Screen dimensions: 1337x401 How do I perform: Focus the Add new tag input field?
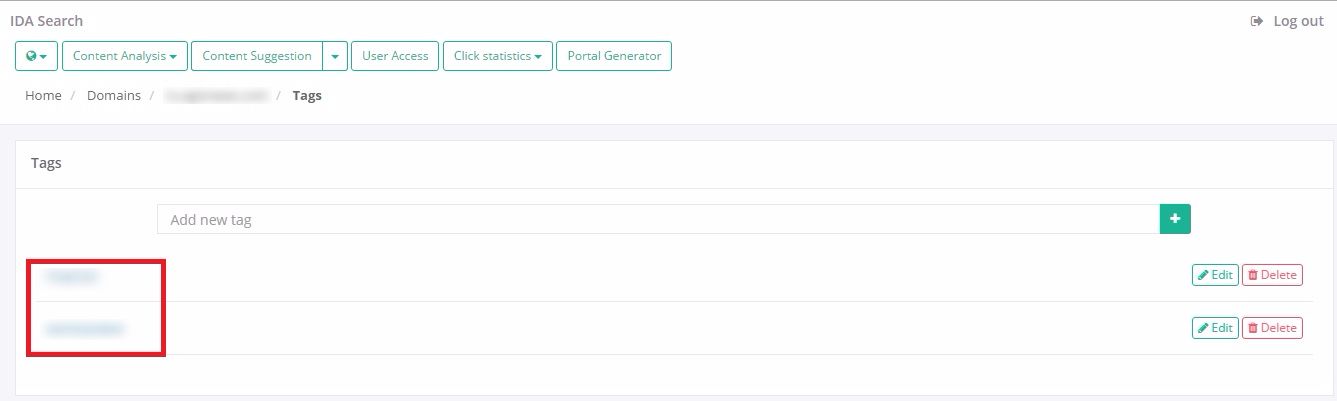point(658,219)
